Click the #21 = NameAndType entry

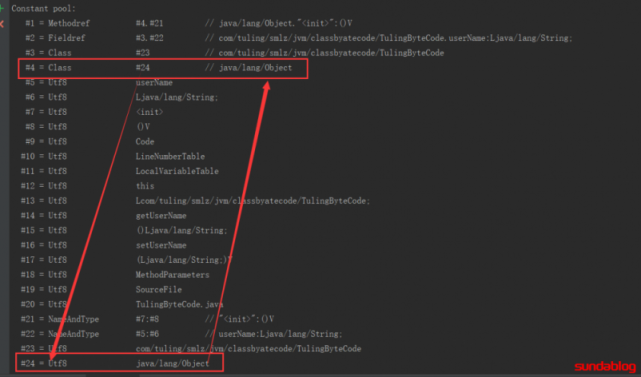tap(60, 319)
